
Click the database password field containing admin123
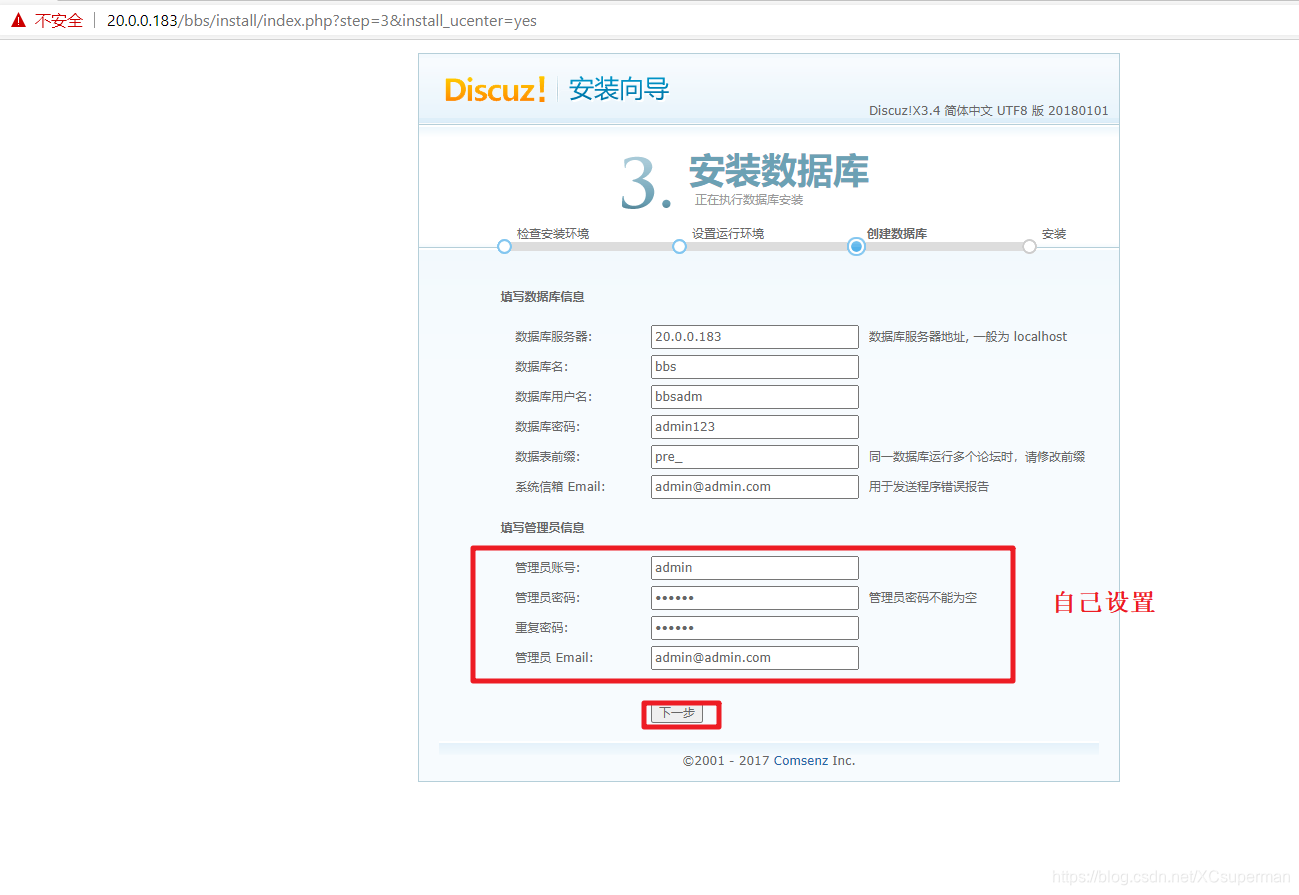point(754,427)
